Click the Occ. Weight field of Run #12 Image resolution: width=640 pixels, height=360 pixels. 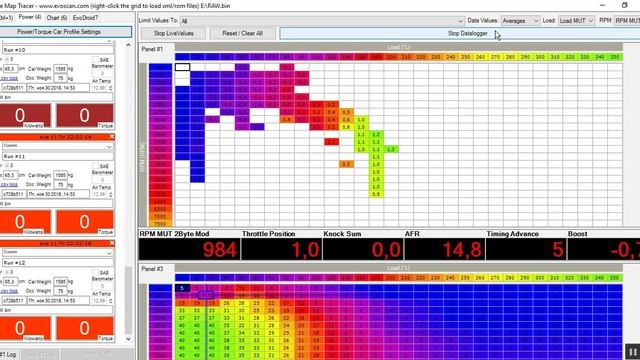tap(60, 291)
